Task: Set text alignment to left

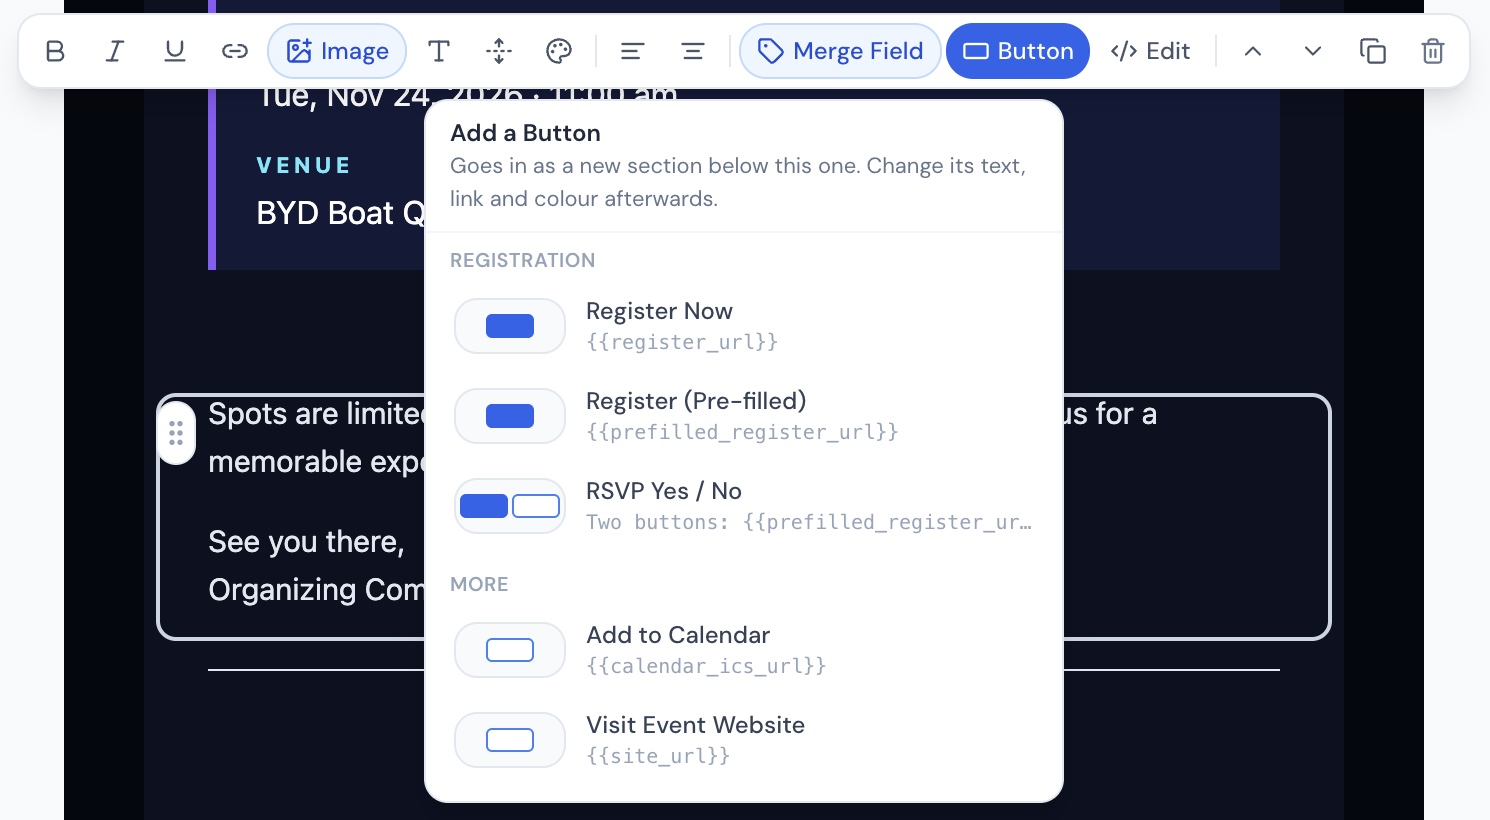Action: [x=632, y=51]
